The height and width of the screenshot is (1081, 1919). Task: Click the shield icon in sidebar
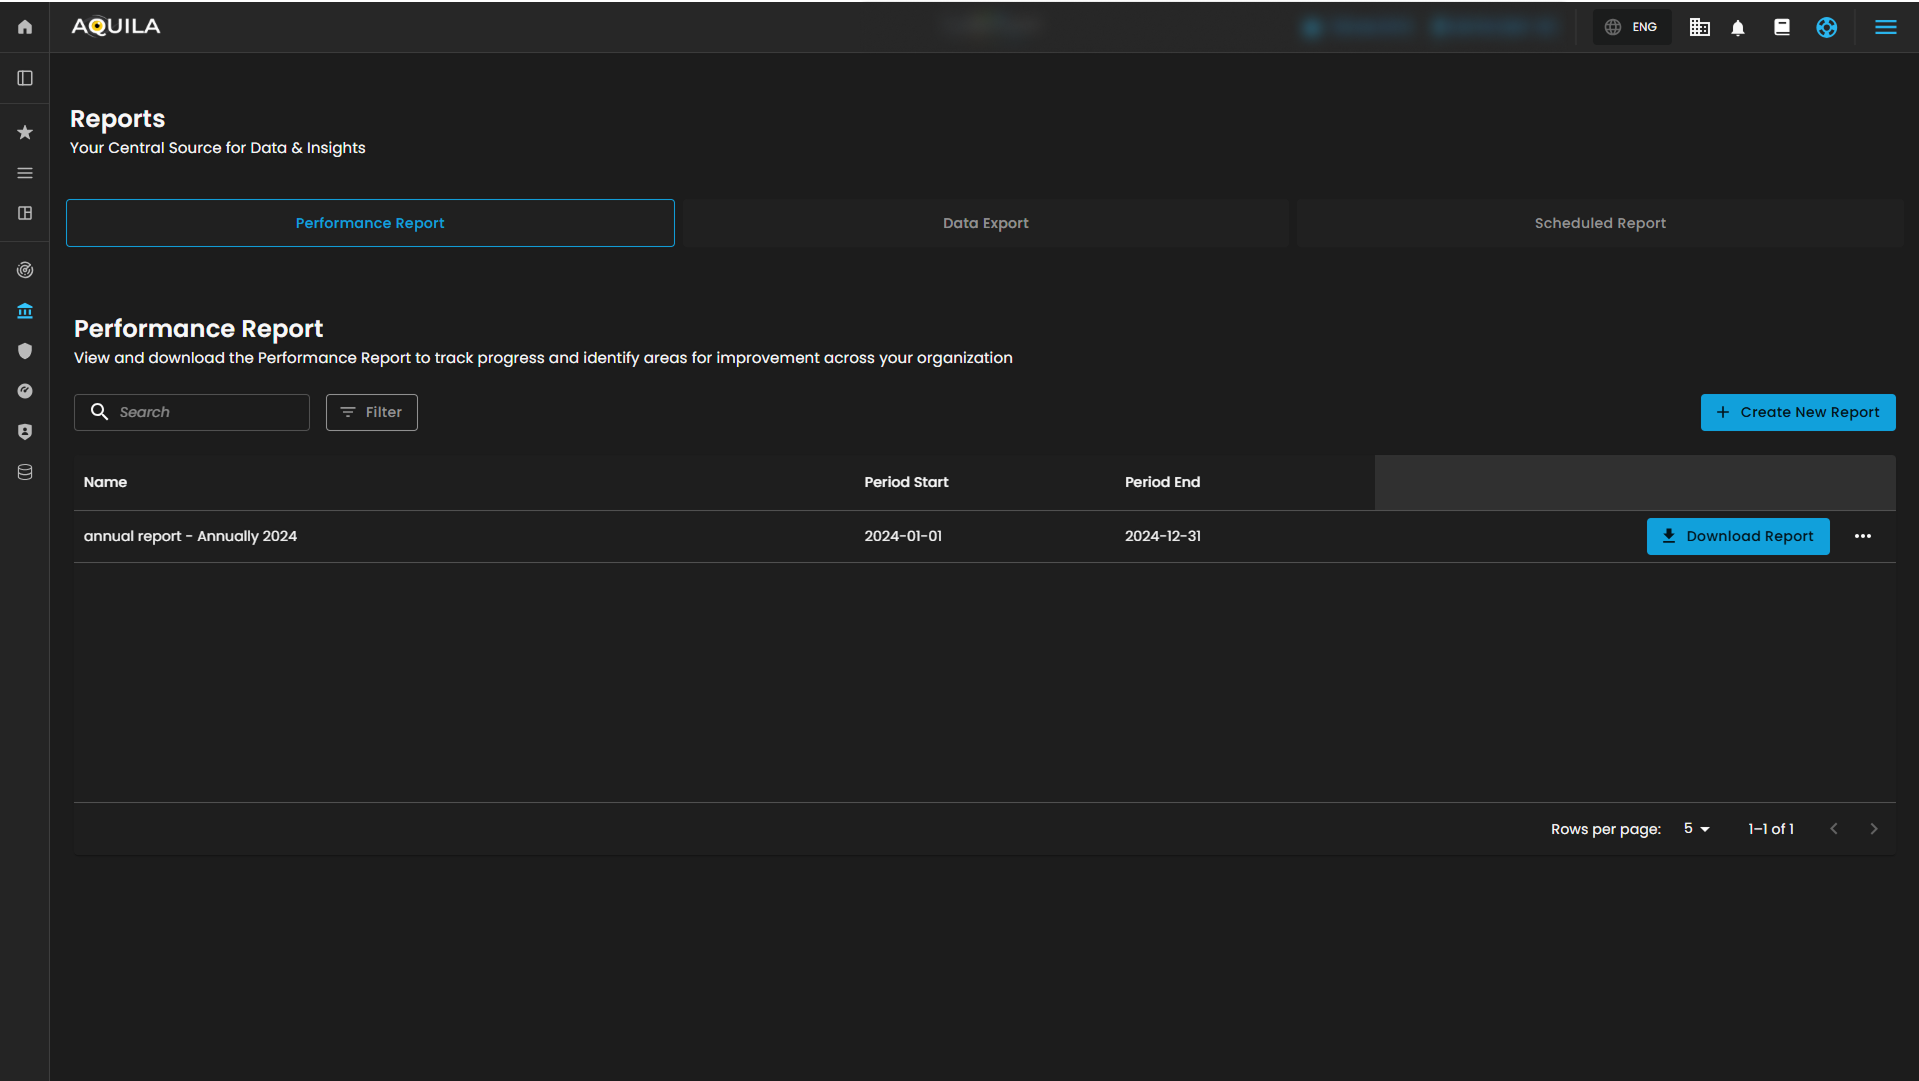point(25,351)
